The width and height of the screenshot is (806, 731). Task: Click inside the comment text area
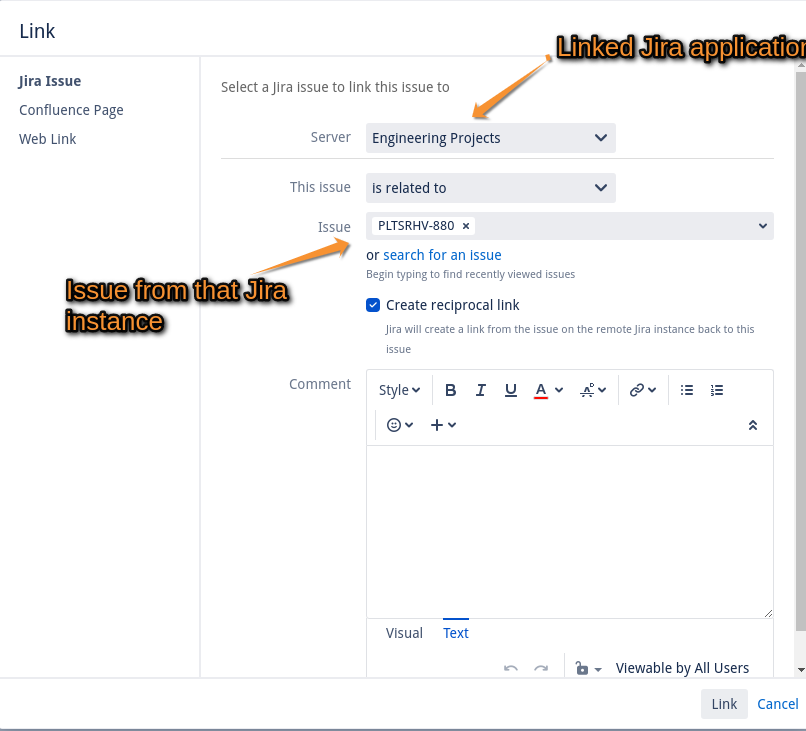click(x=570, y=532)
